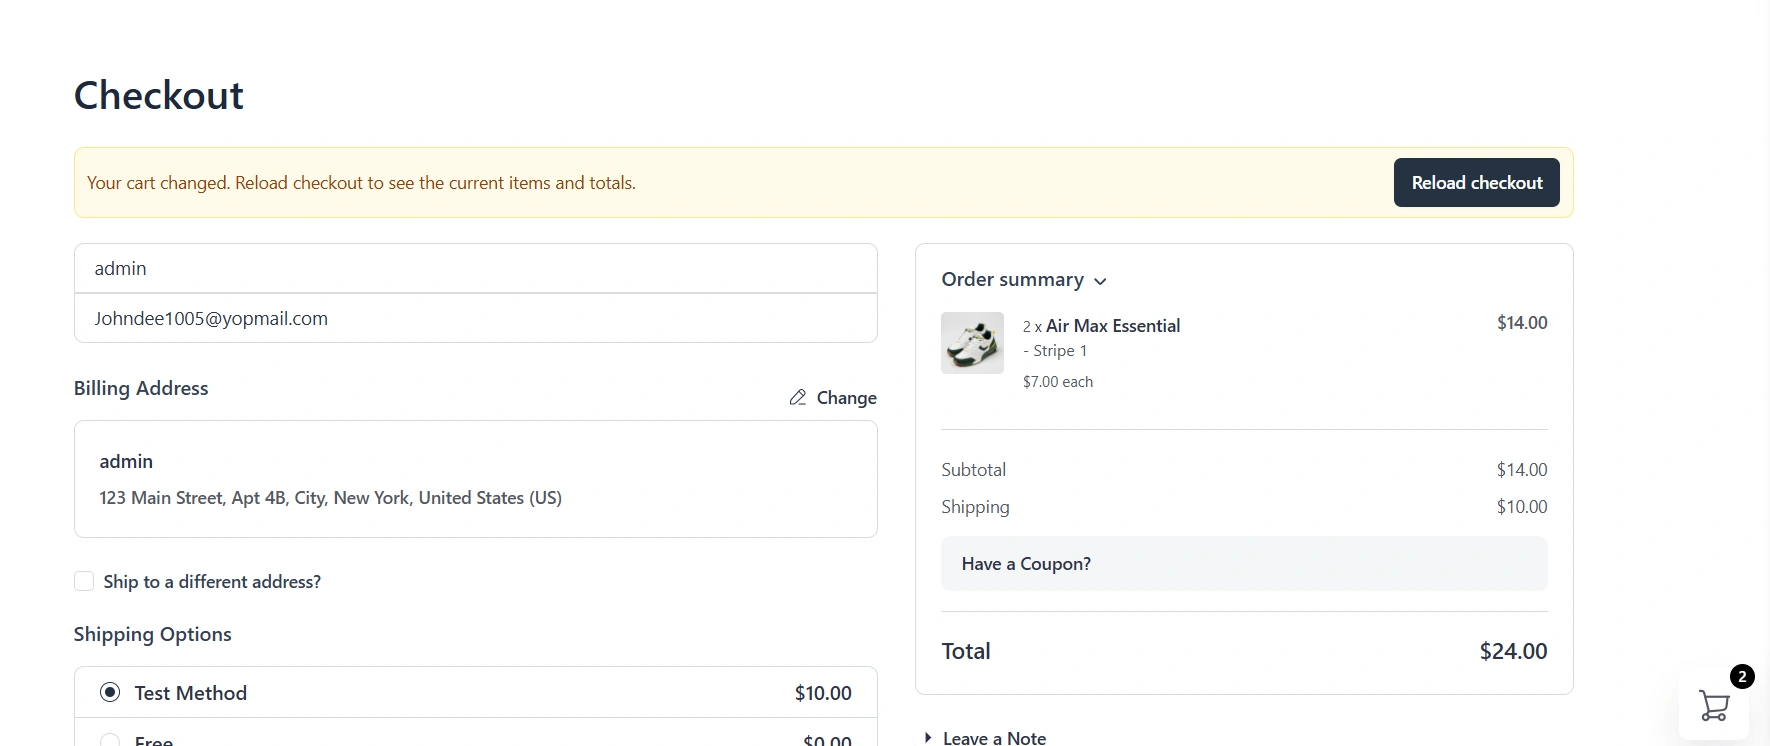
Task: Click the Subtotal value $14.00
Action: tap(1522, 470)
